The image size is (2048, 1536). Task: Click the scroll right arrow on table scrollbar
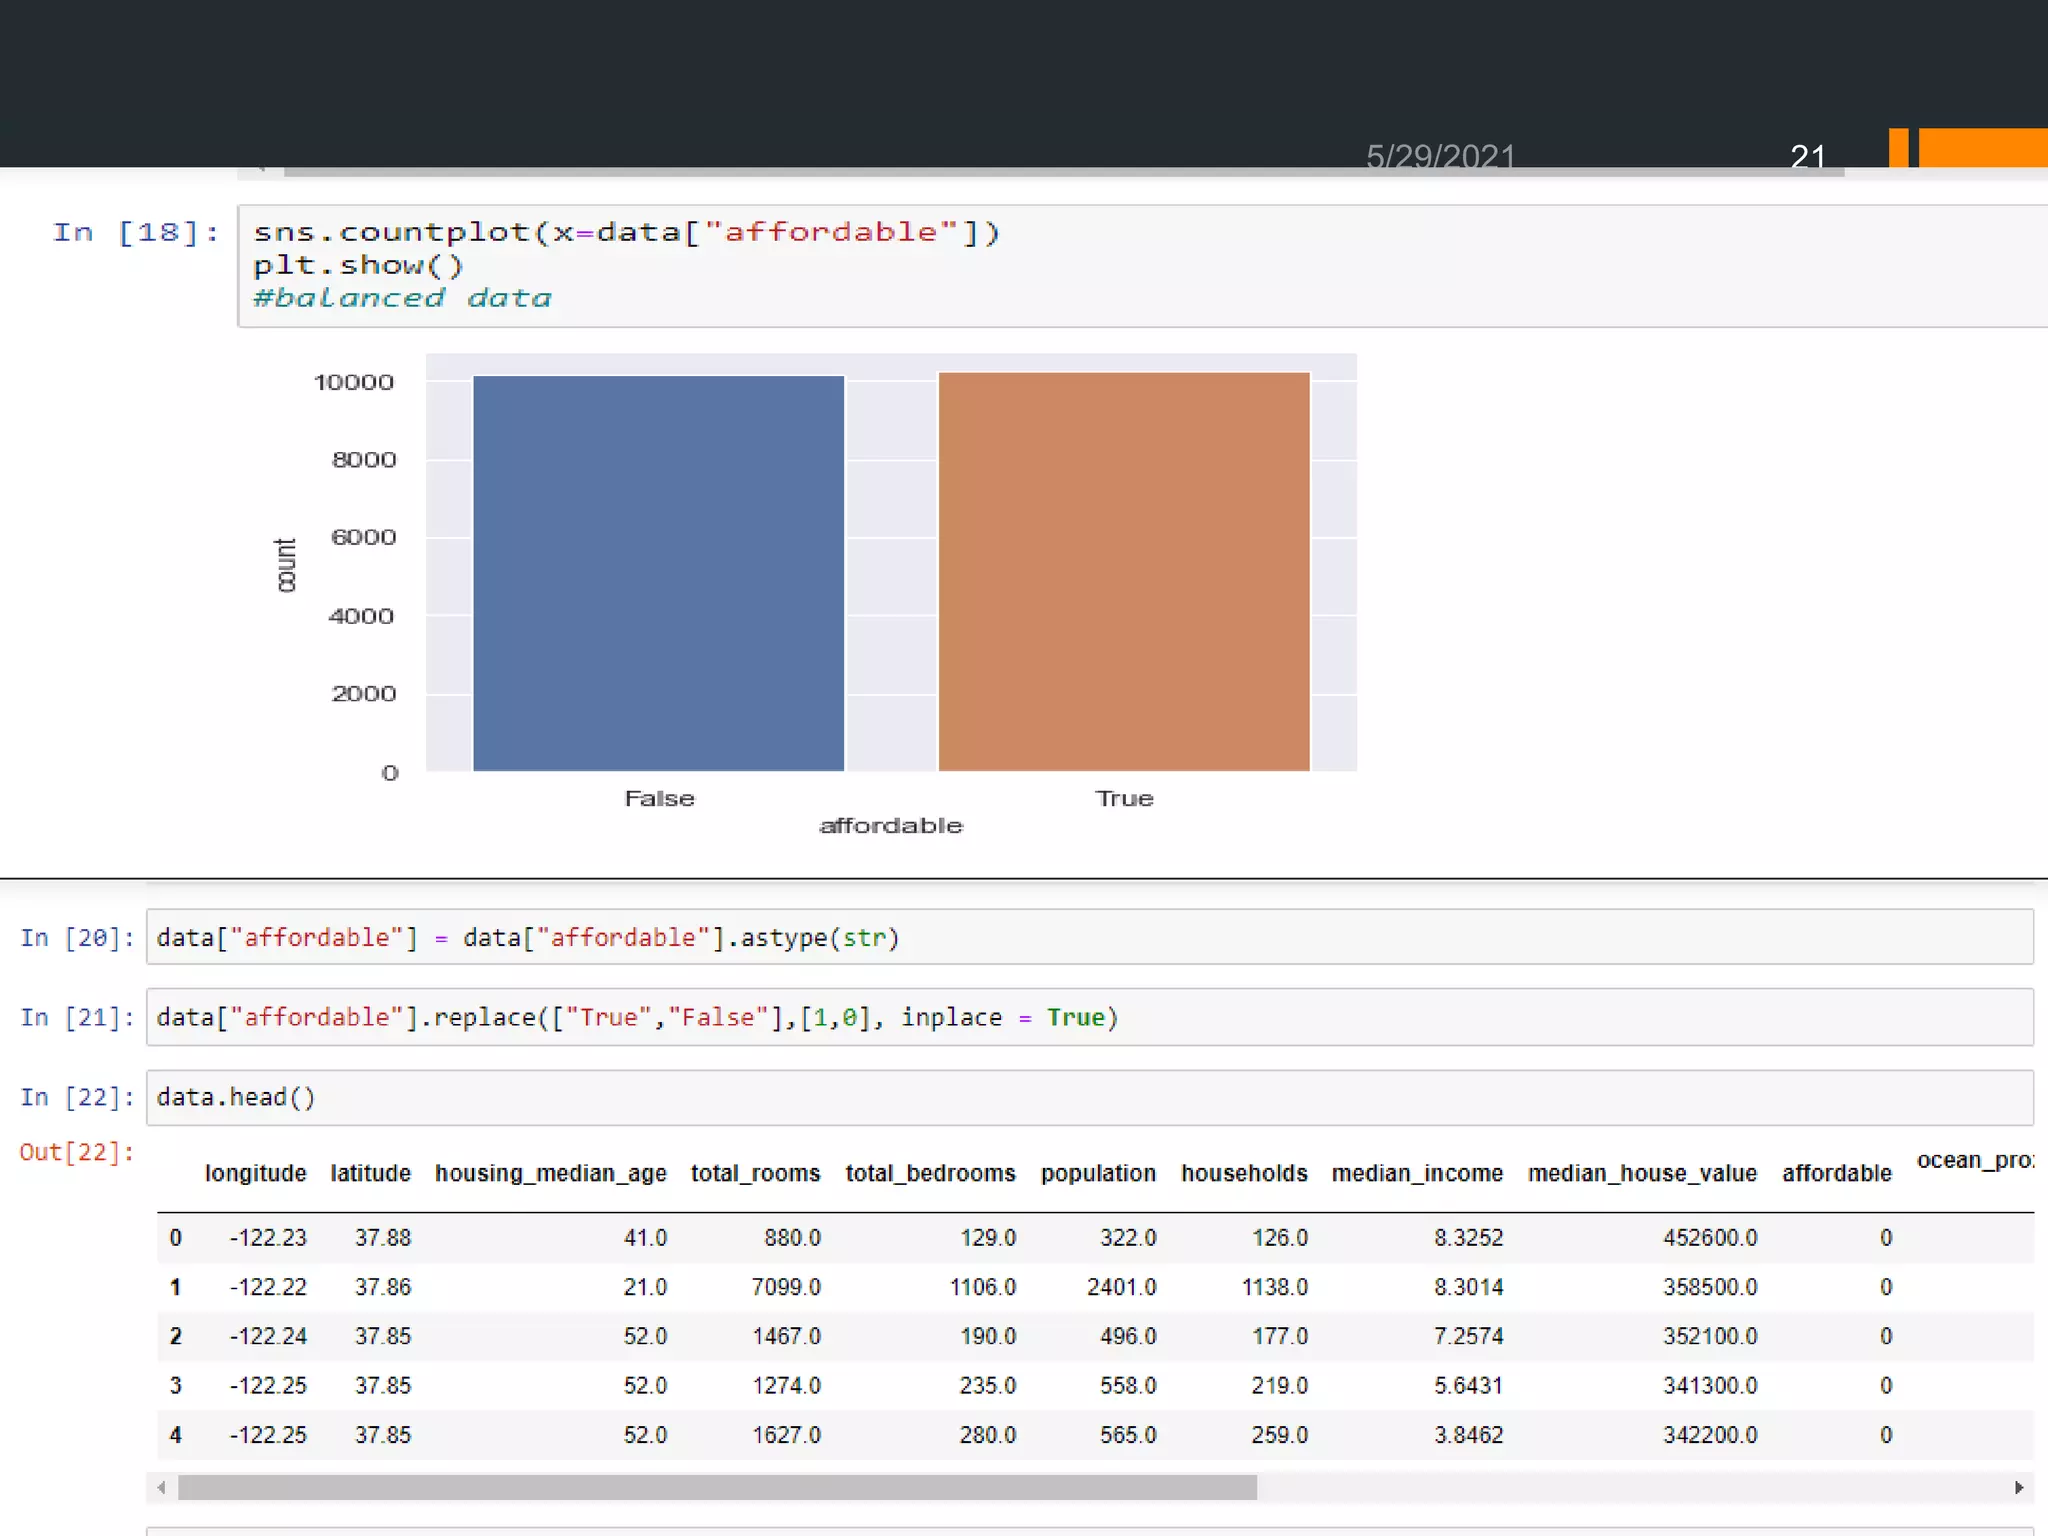pos(2019,1488)
